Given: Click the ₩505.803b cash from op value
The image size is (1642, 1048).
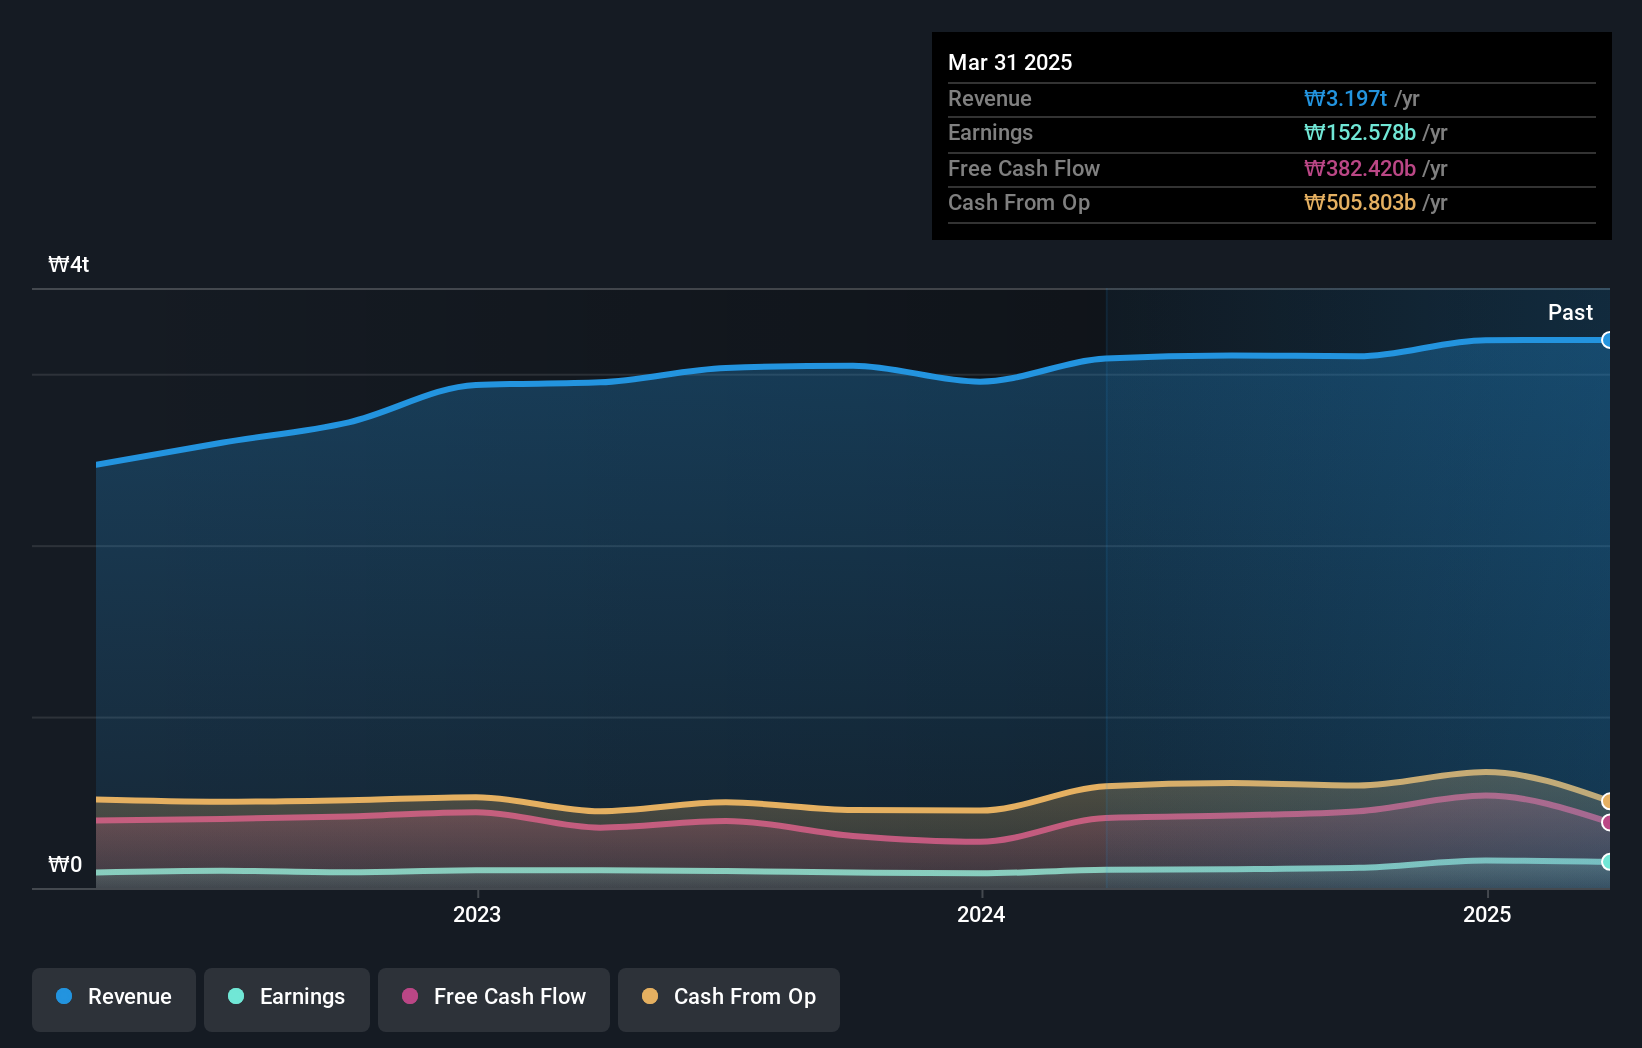Looking at the screenshot, I should click(1360, 202).
